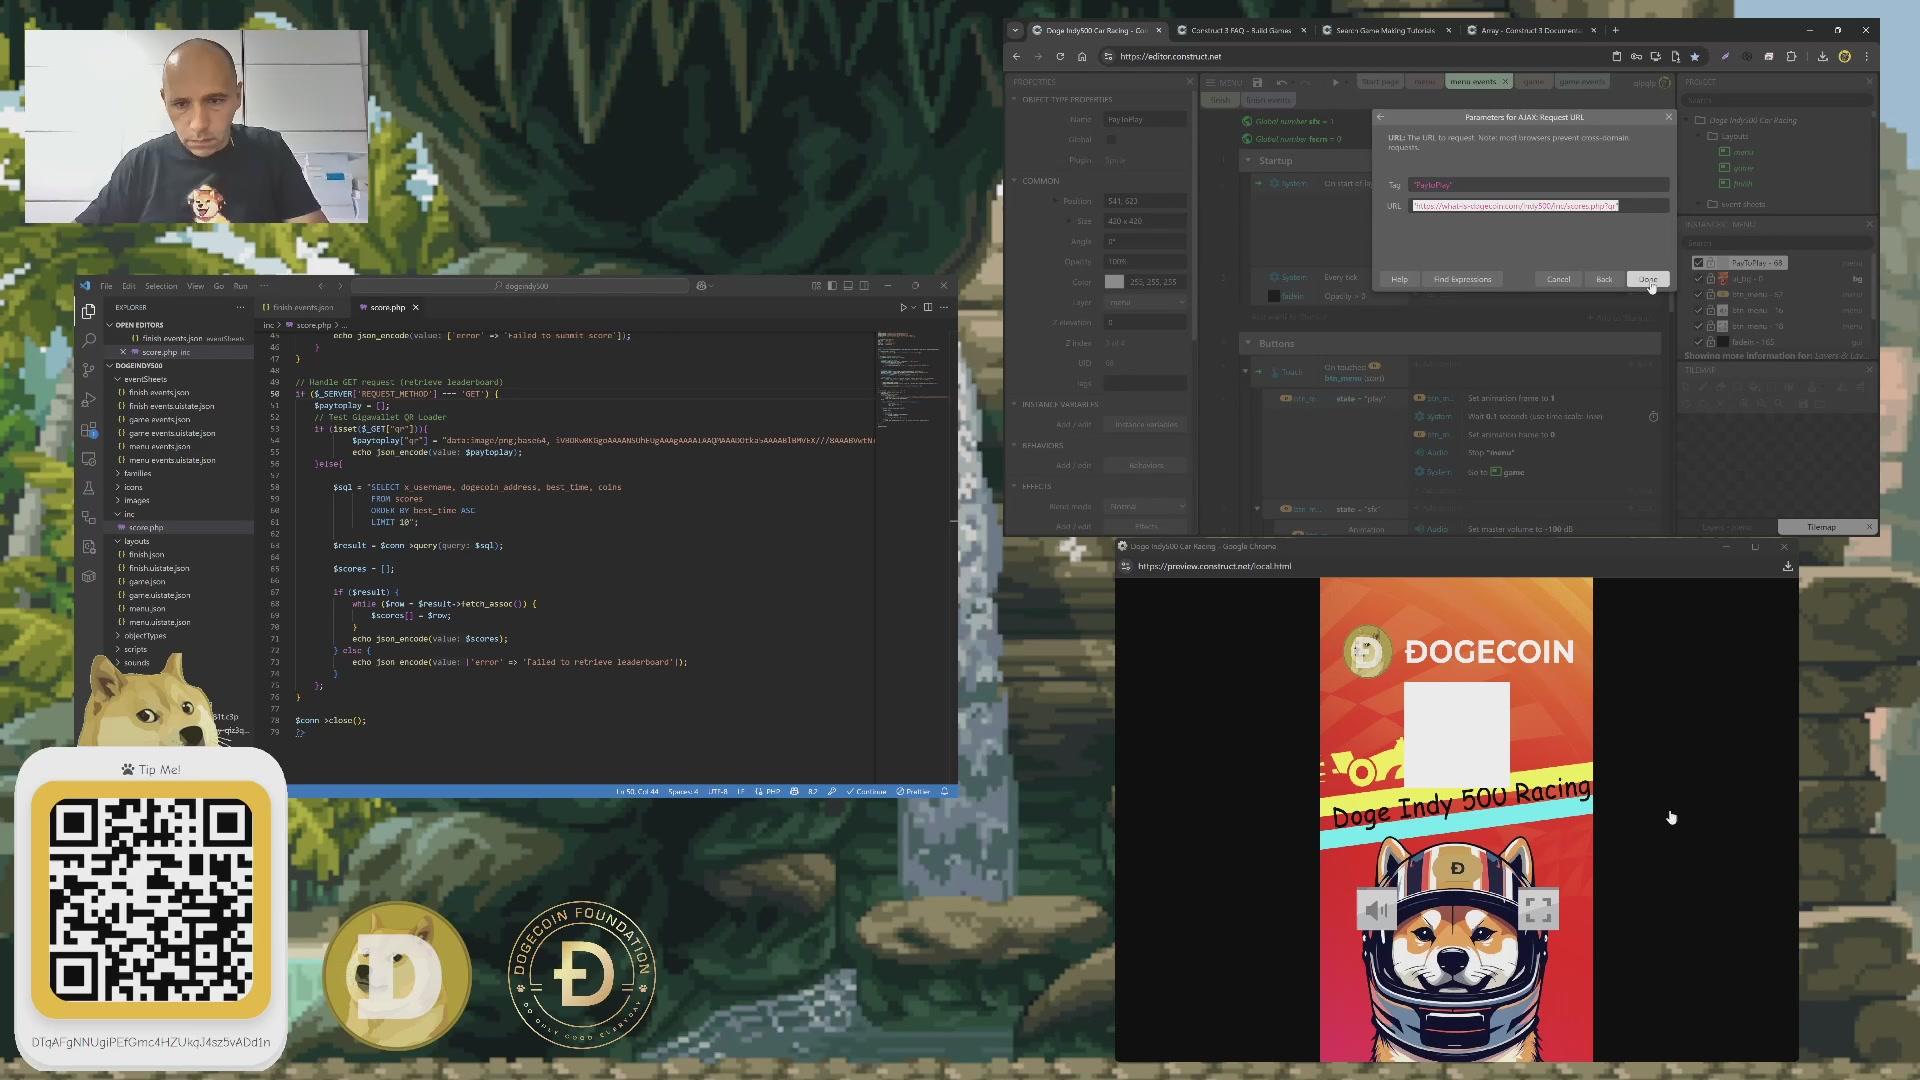Click Find Expressions button in dialog

click(x=1462, y=279)
